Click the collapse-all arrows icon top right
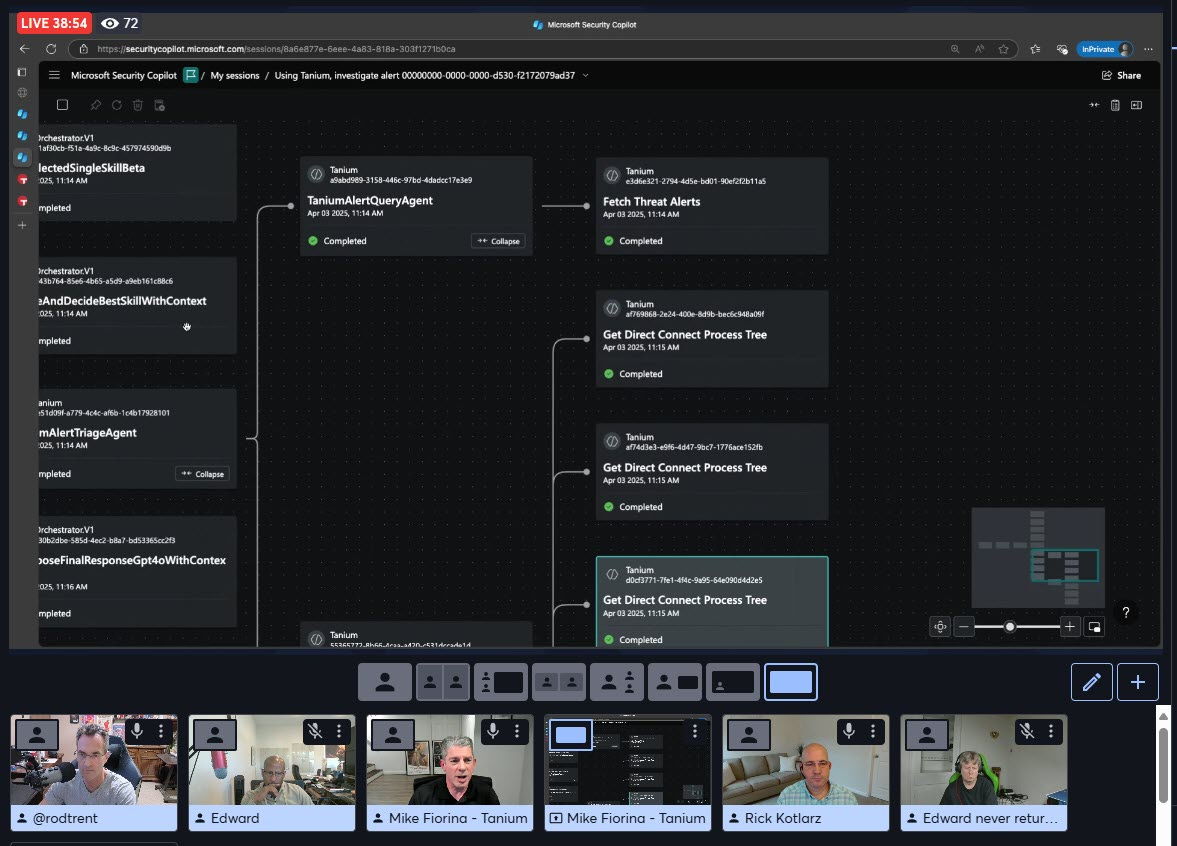Viewport: 1177px width, 846px height. (1094, 105)
